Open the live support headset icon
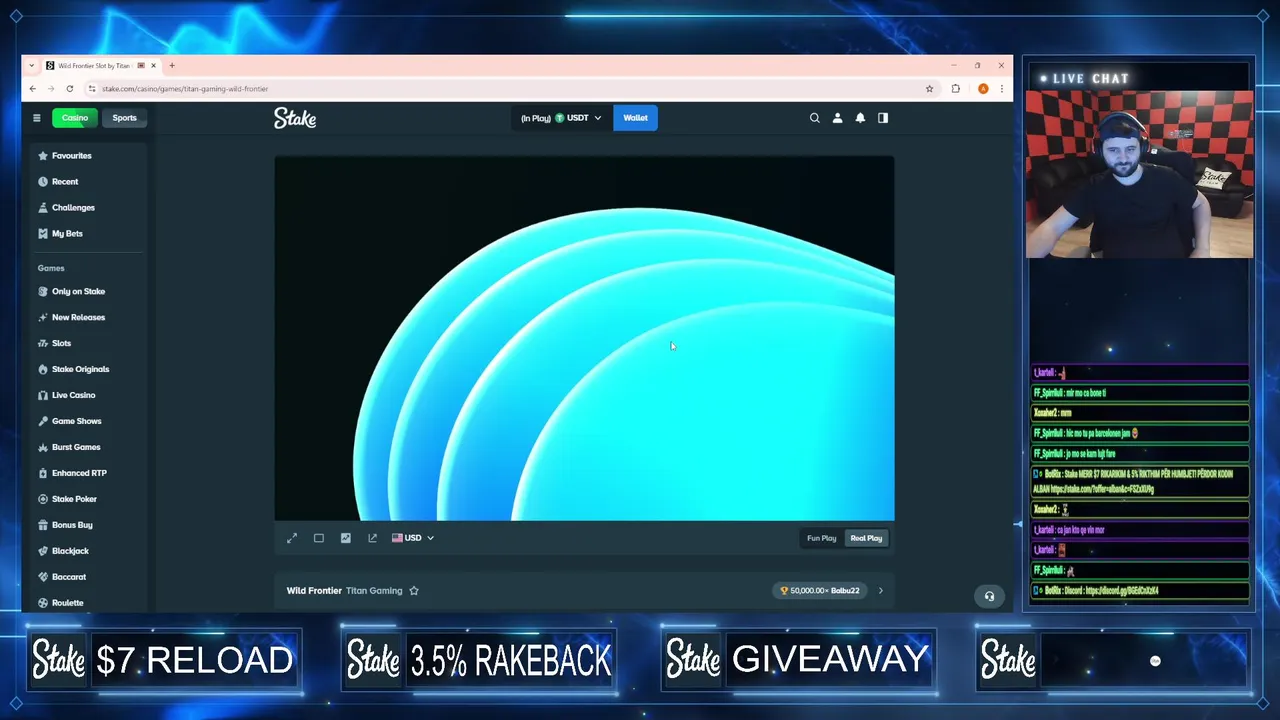The width and height of the screenshot is (1280, 720). point(989,596)
